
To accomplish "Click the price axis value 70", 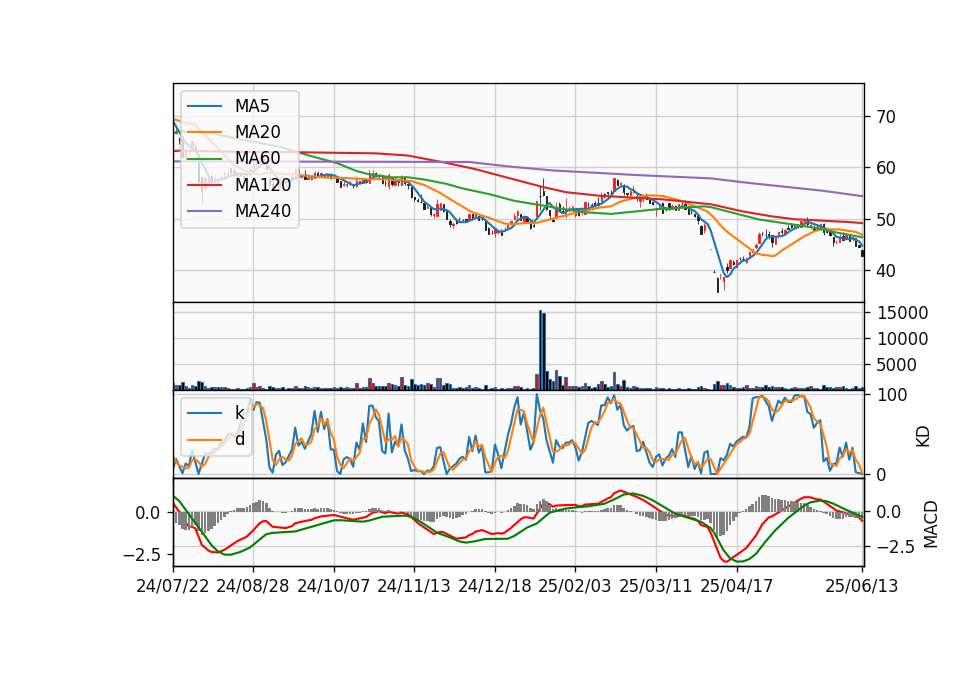I will [886, 117].
